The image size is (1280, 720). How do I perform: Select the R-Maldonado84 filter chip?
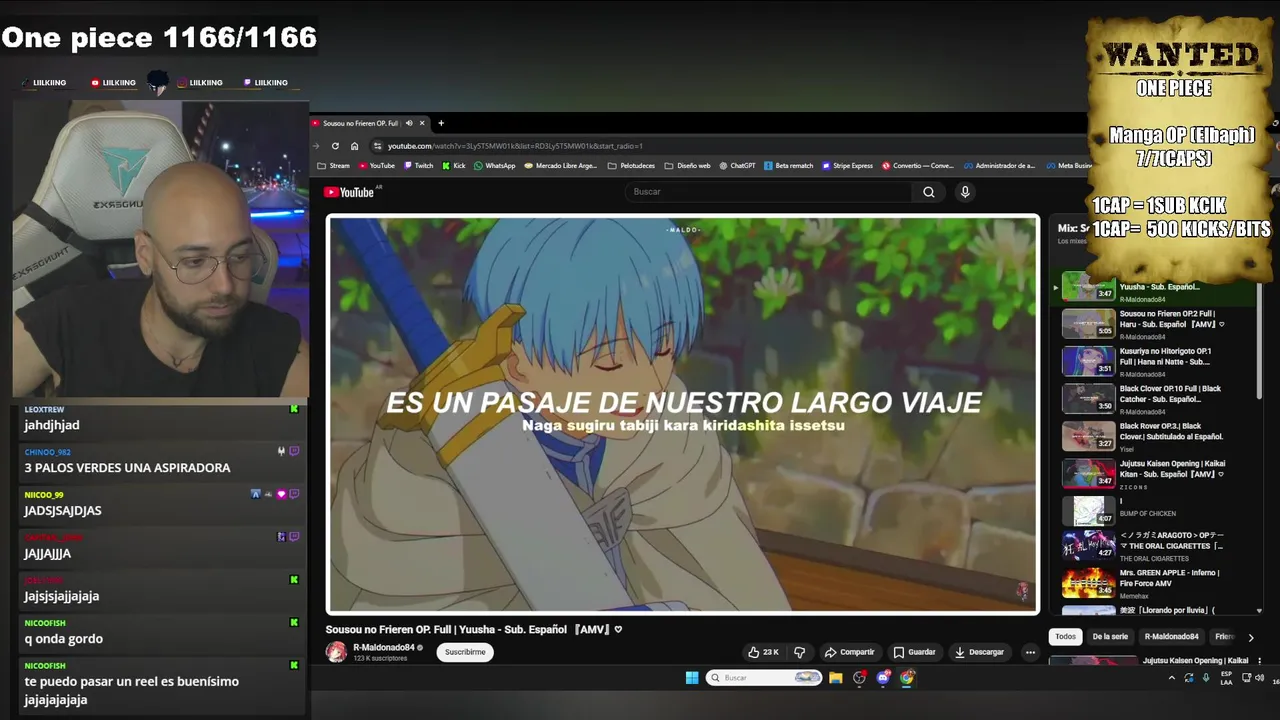click(1171, 637)
